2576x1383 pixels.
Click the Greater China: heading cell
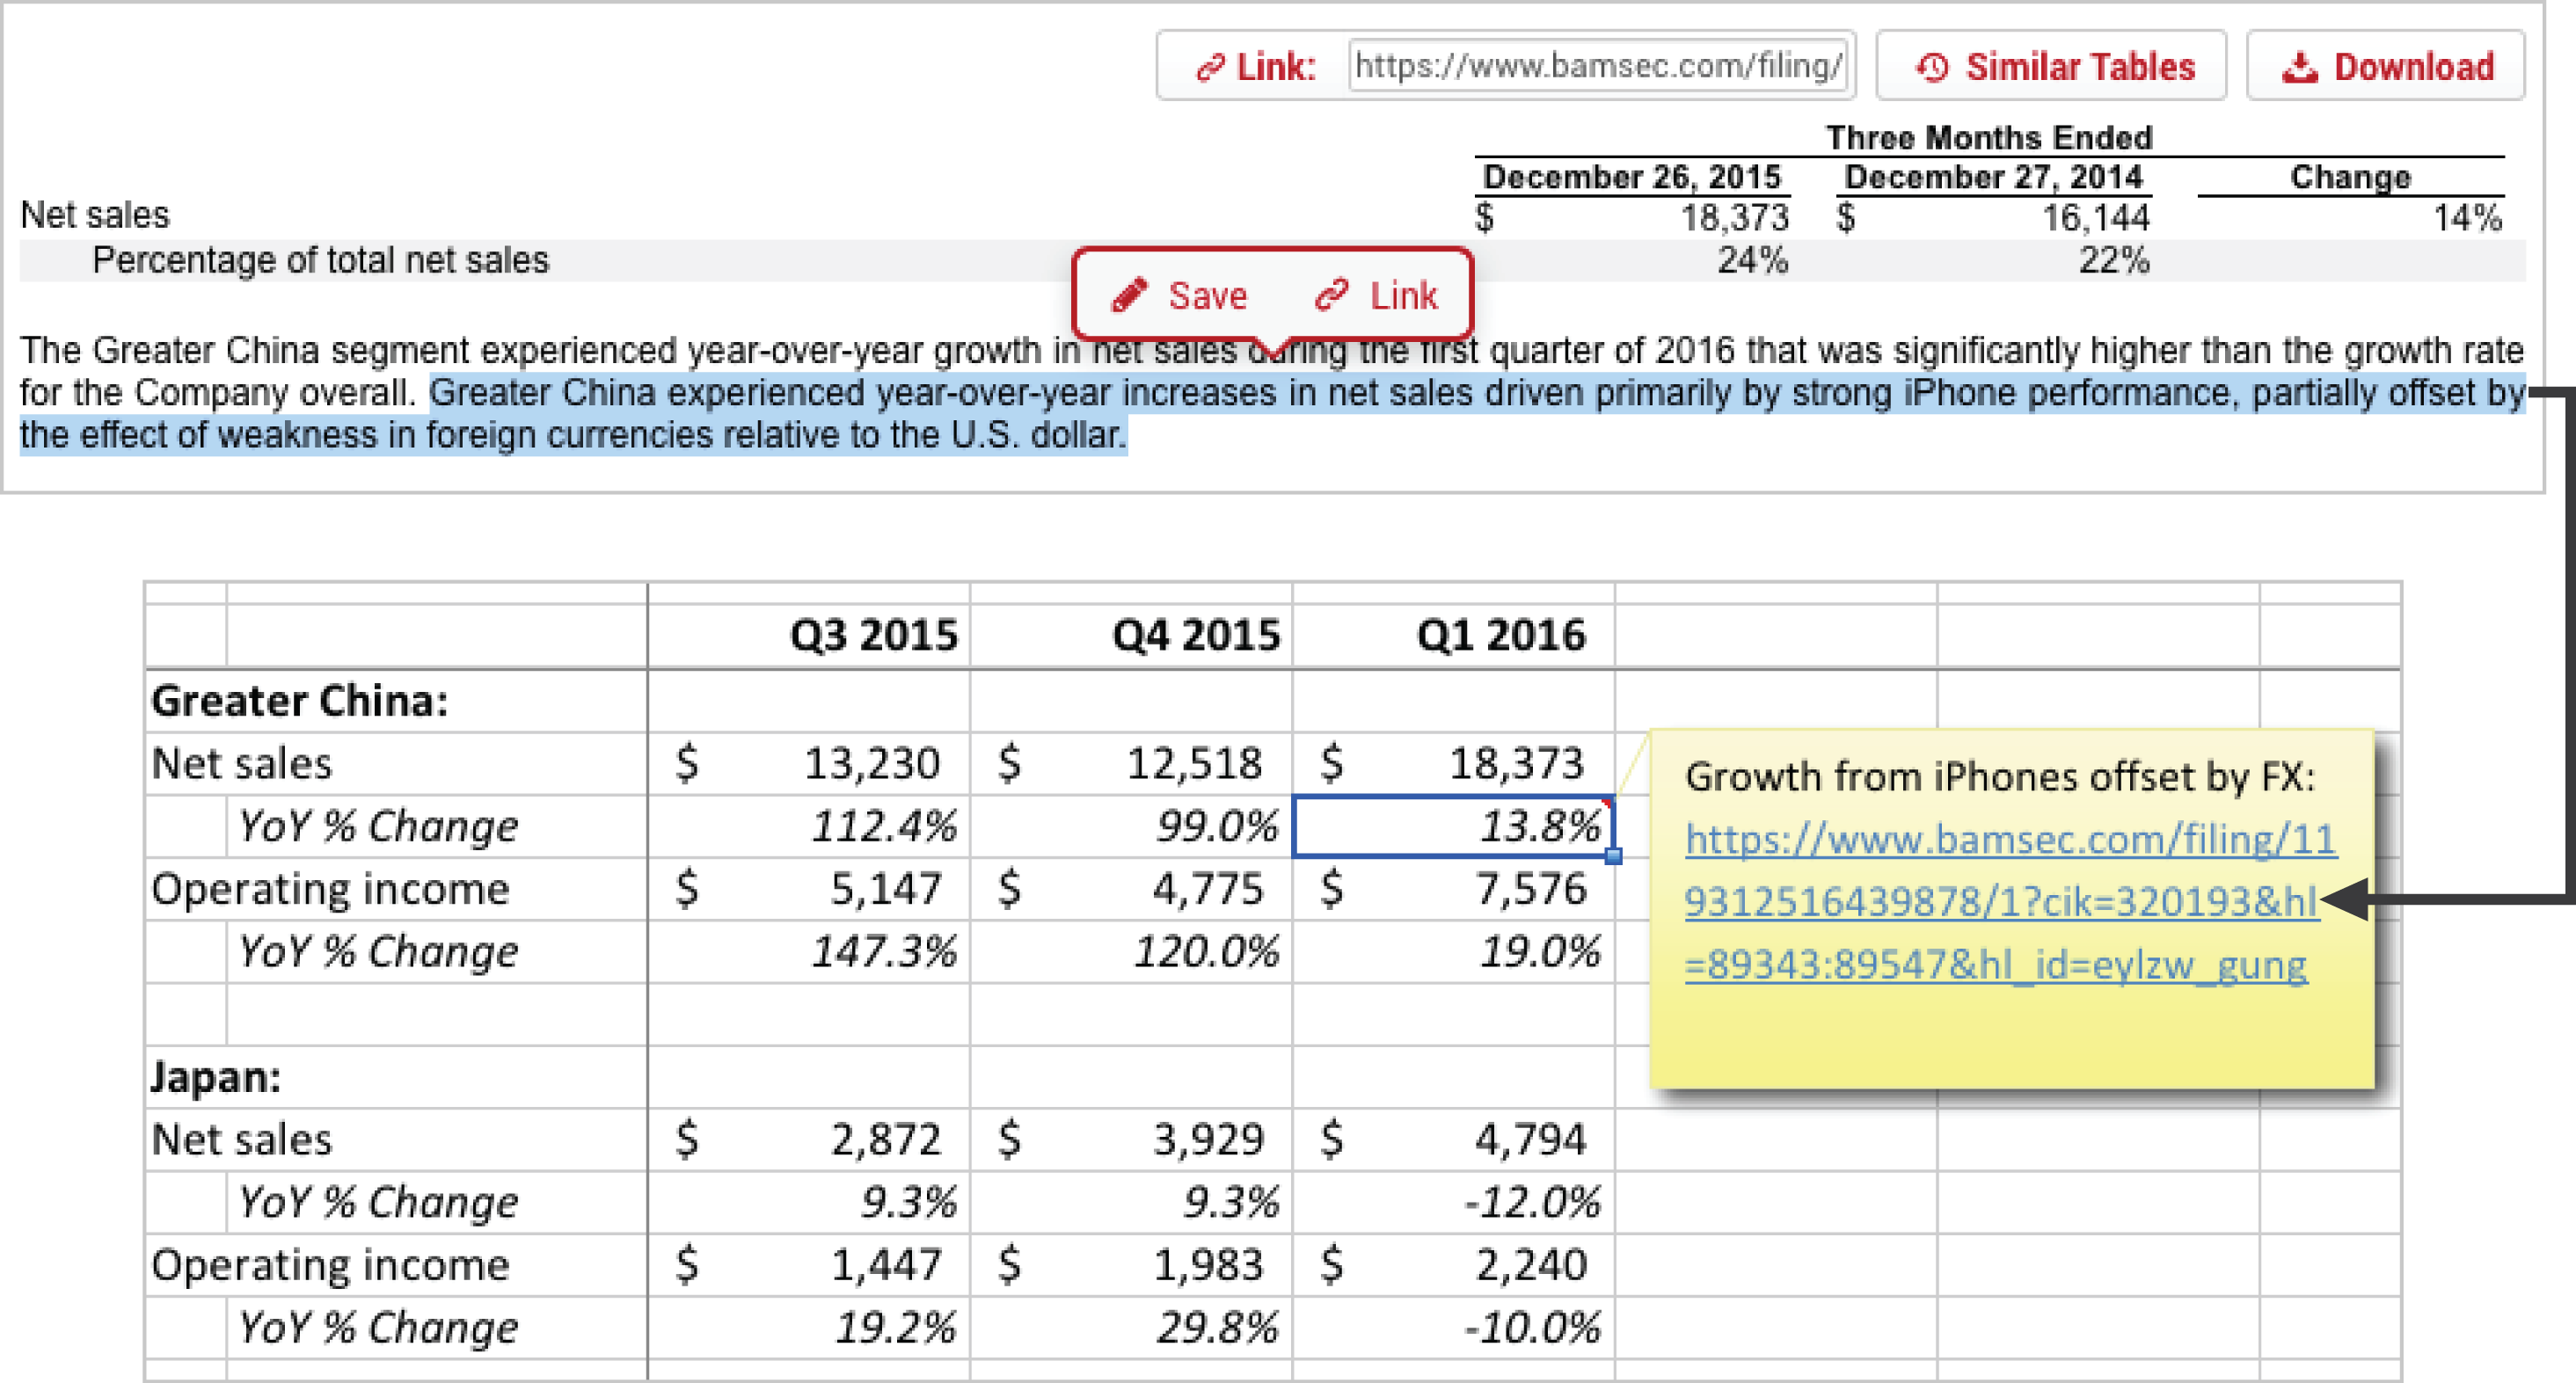click(396, 701)
